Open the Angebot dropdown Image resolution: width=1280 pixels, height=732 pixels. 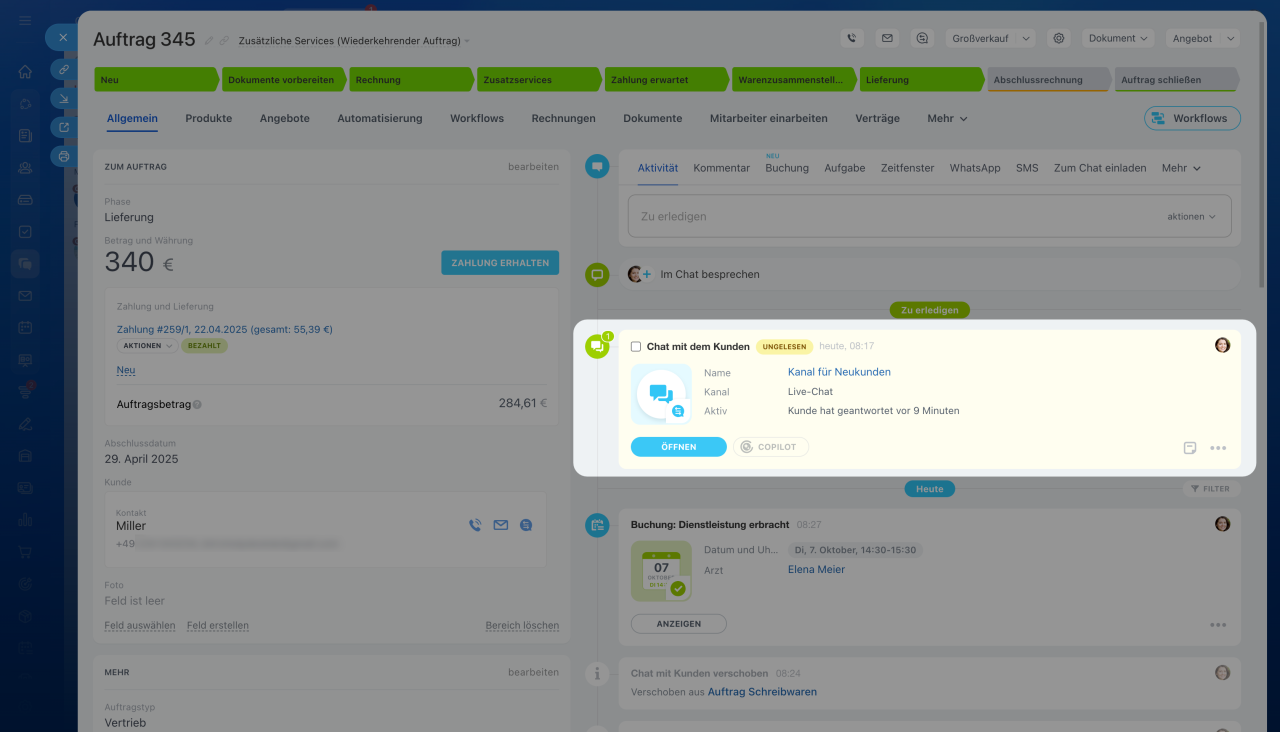1202,38
